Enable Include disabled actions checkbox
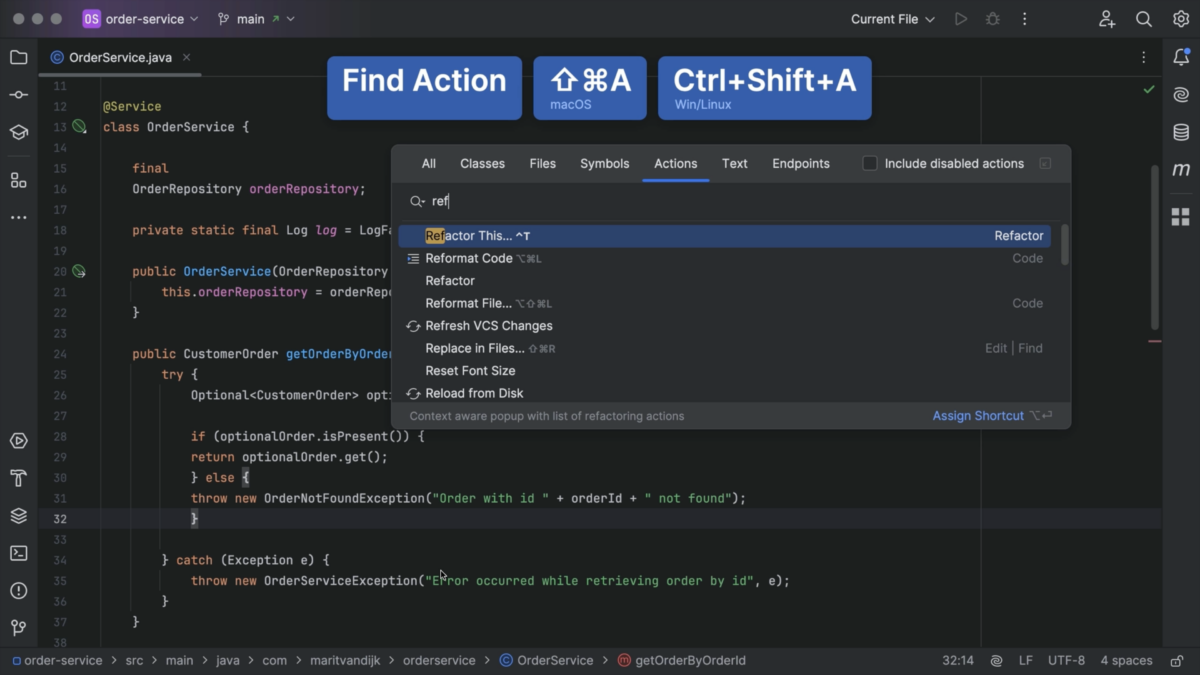This screenshot has width=1200, height=675. point(870,164)
